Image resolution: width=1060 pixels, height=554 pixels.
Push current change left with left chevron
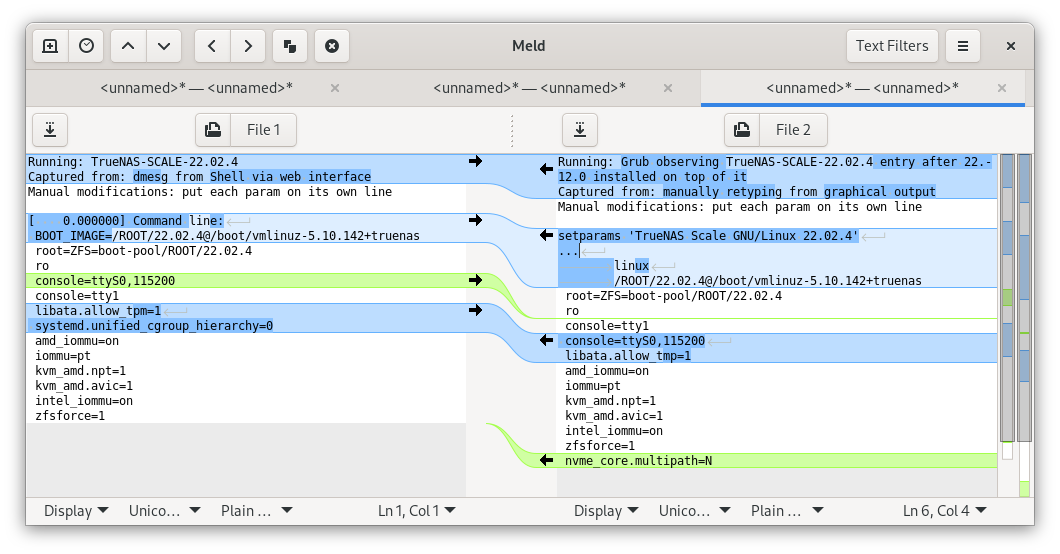tap(212, 46)
